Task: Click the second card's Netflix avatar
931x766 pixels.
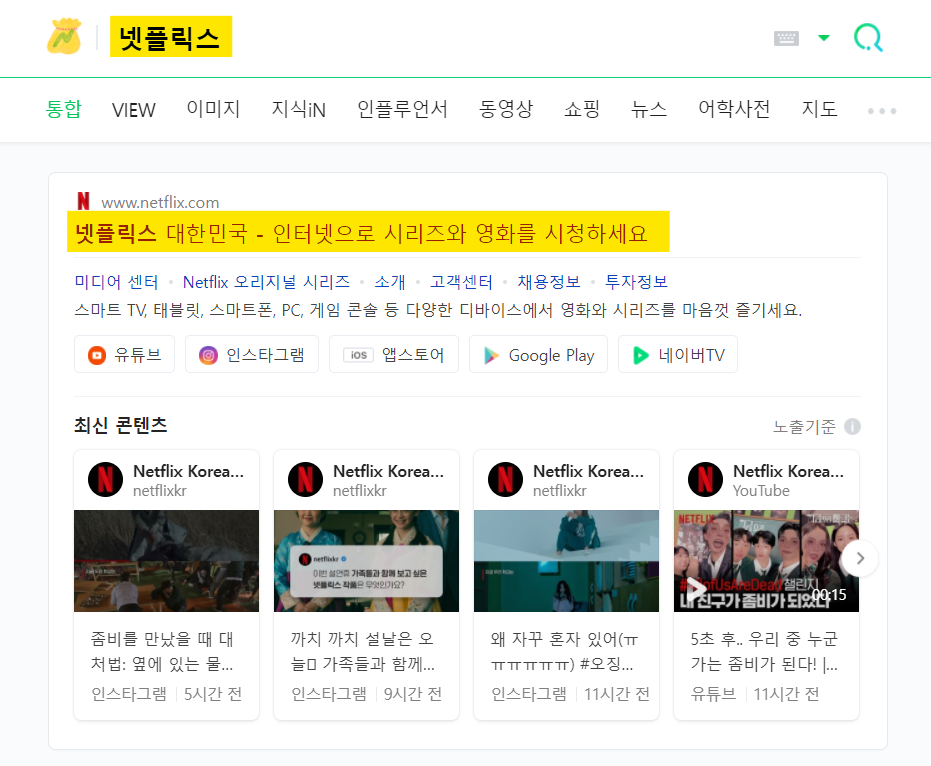Action: coord(306,480)
